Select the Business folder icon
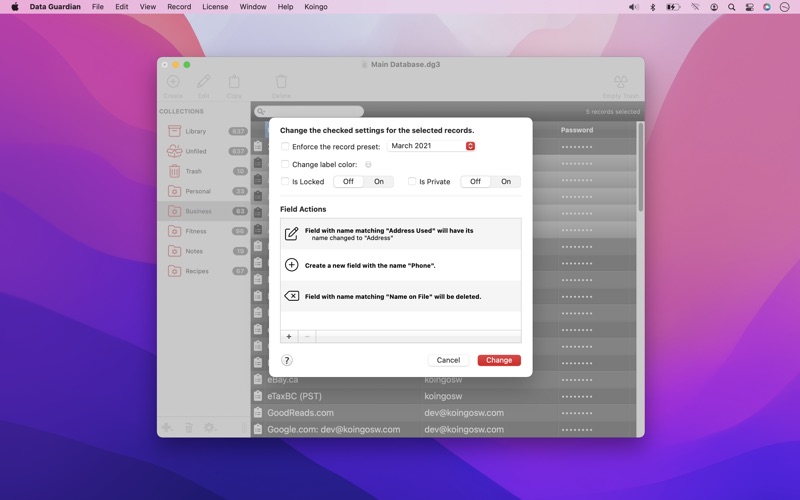This screenshot has height=500, width=800. 174,211
